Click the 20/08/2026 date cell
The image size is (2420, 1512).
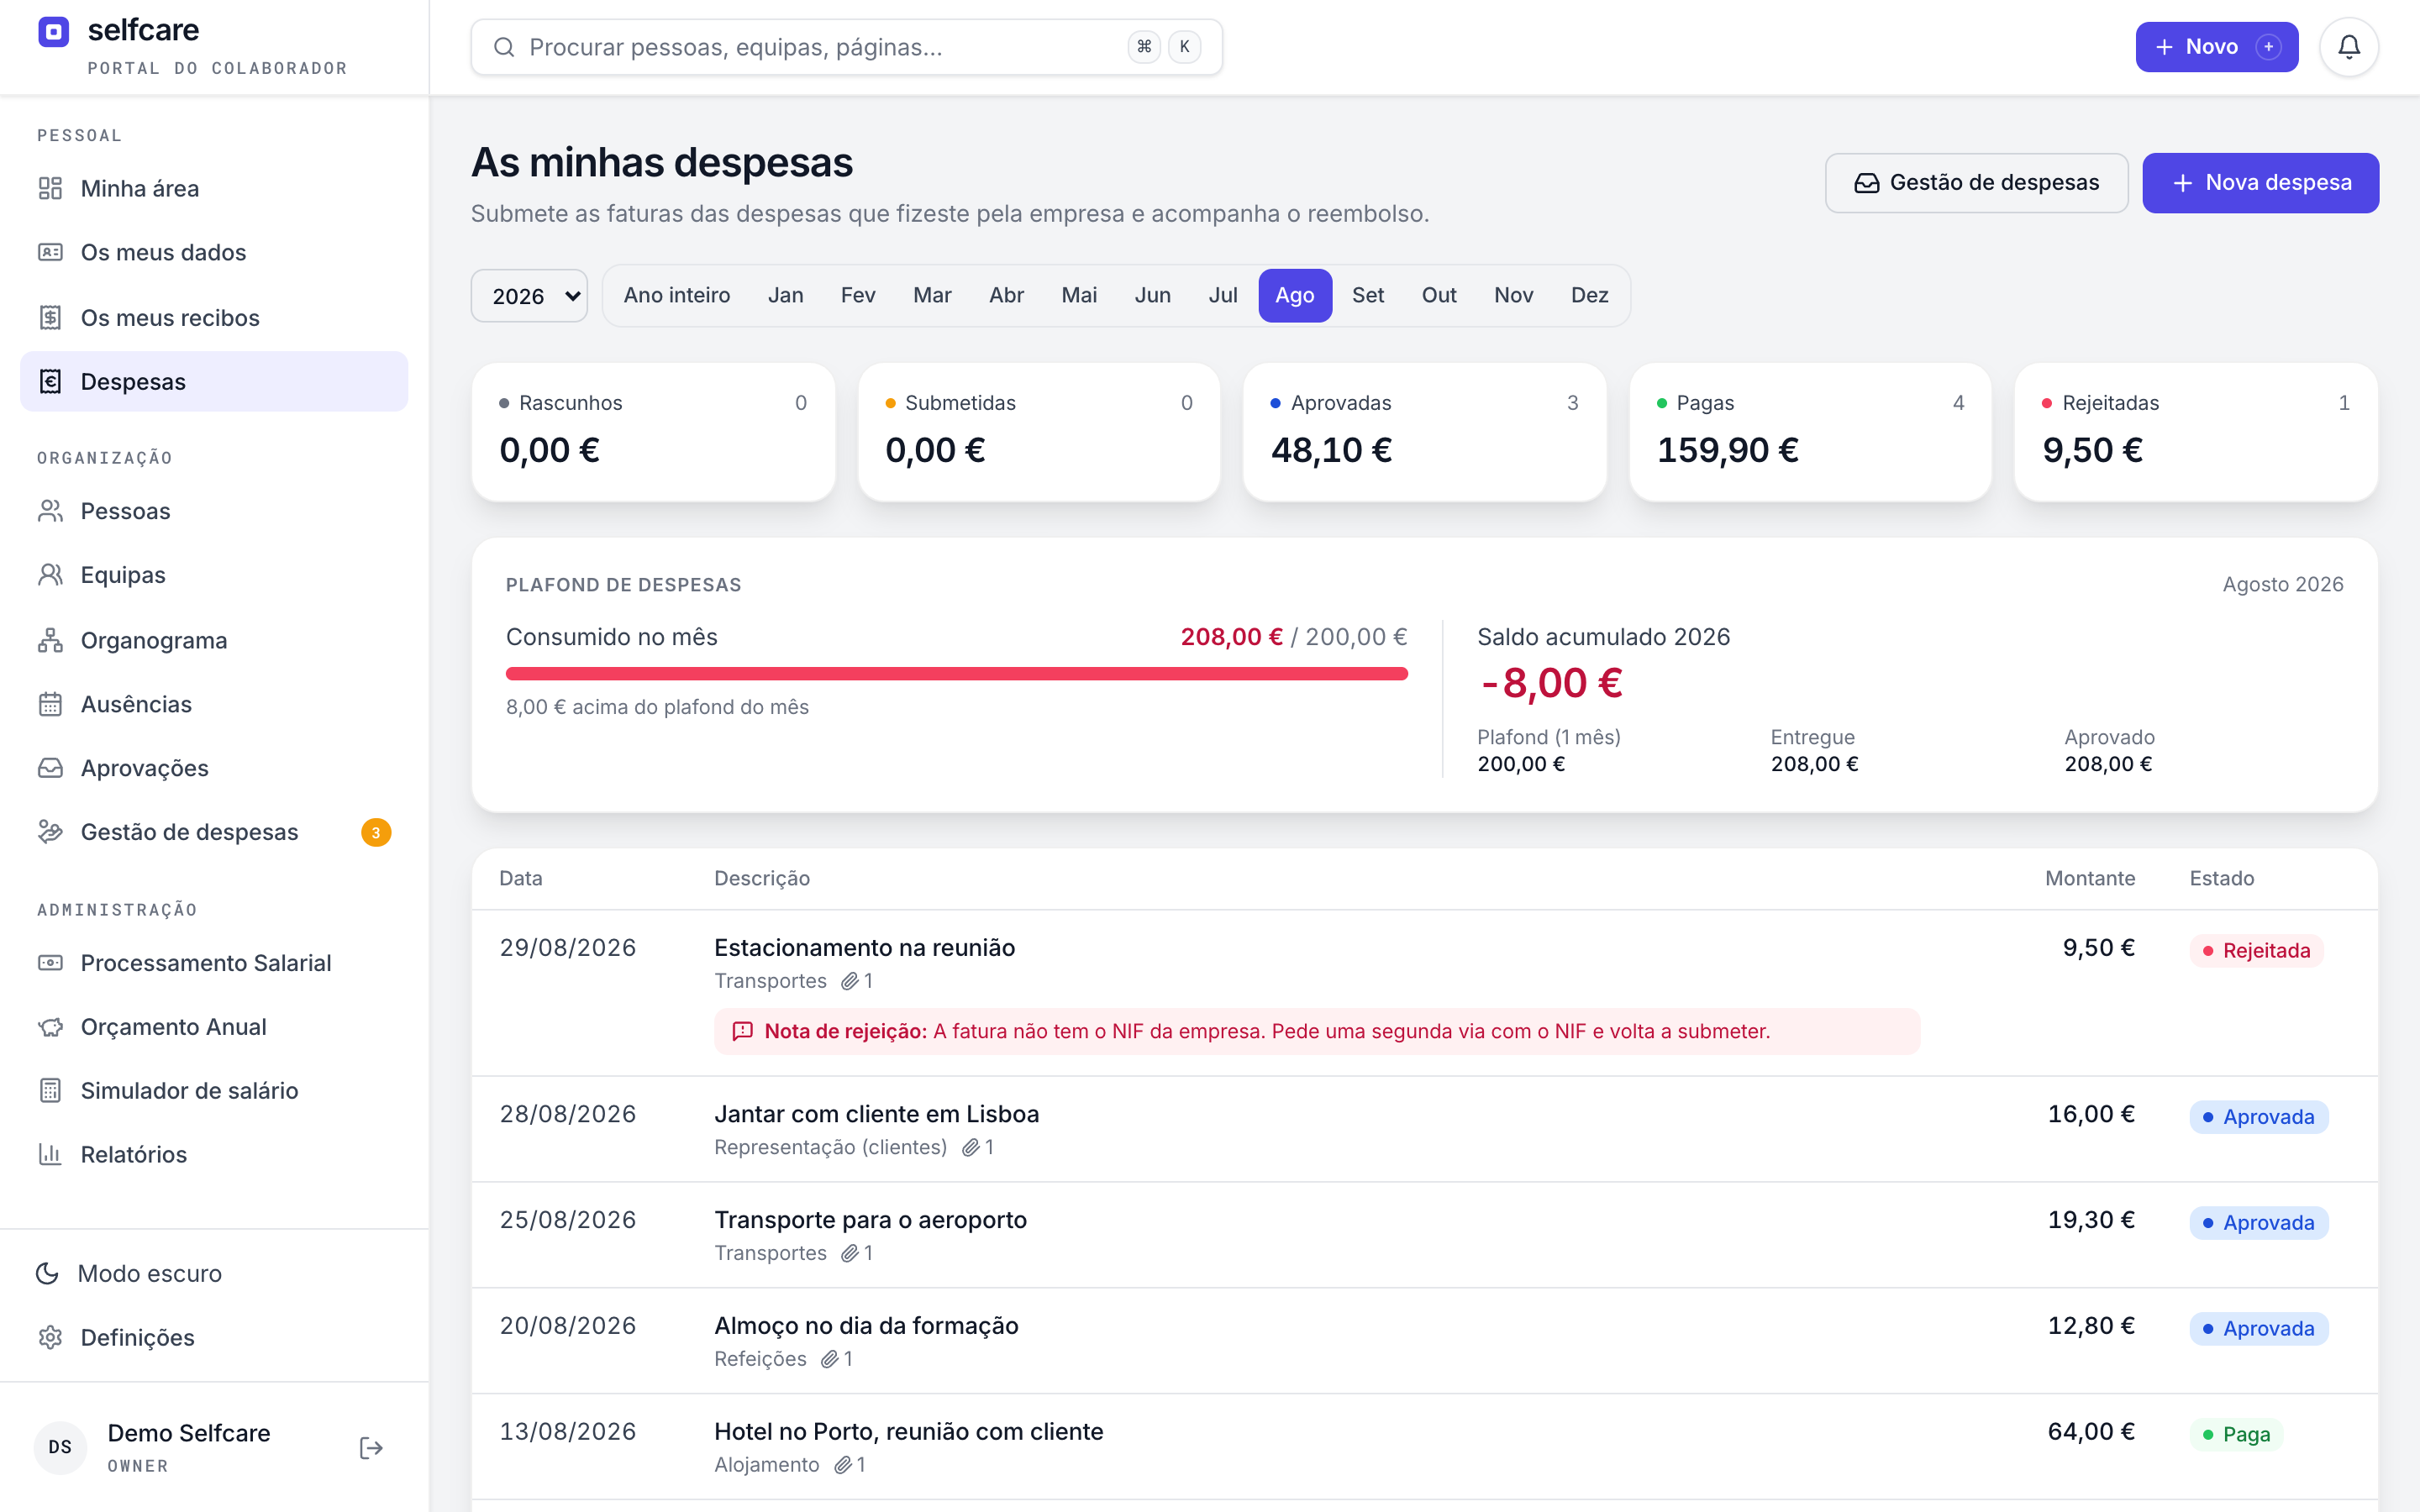click(x=567, y=1325)
